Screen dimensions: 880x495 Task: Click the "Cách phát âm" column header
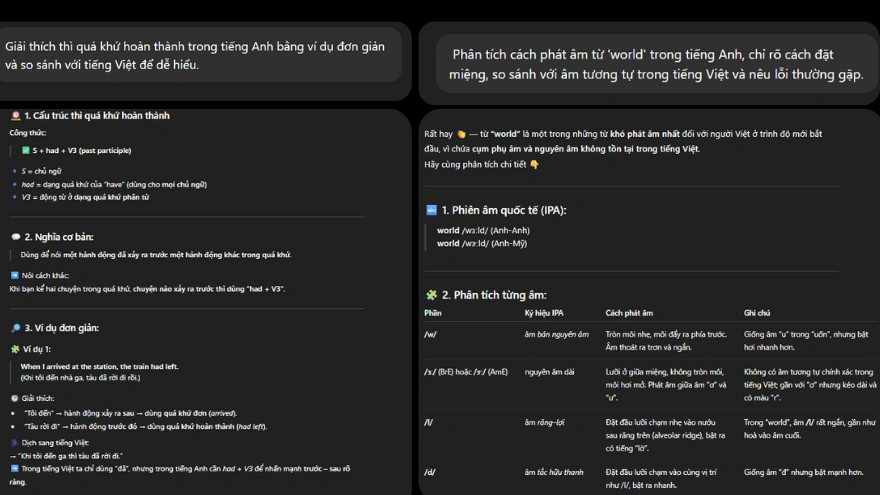pos(630,313)
